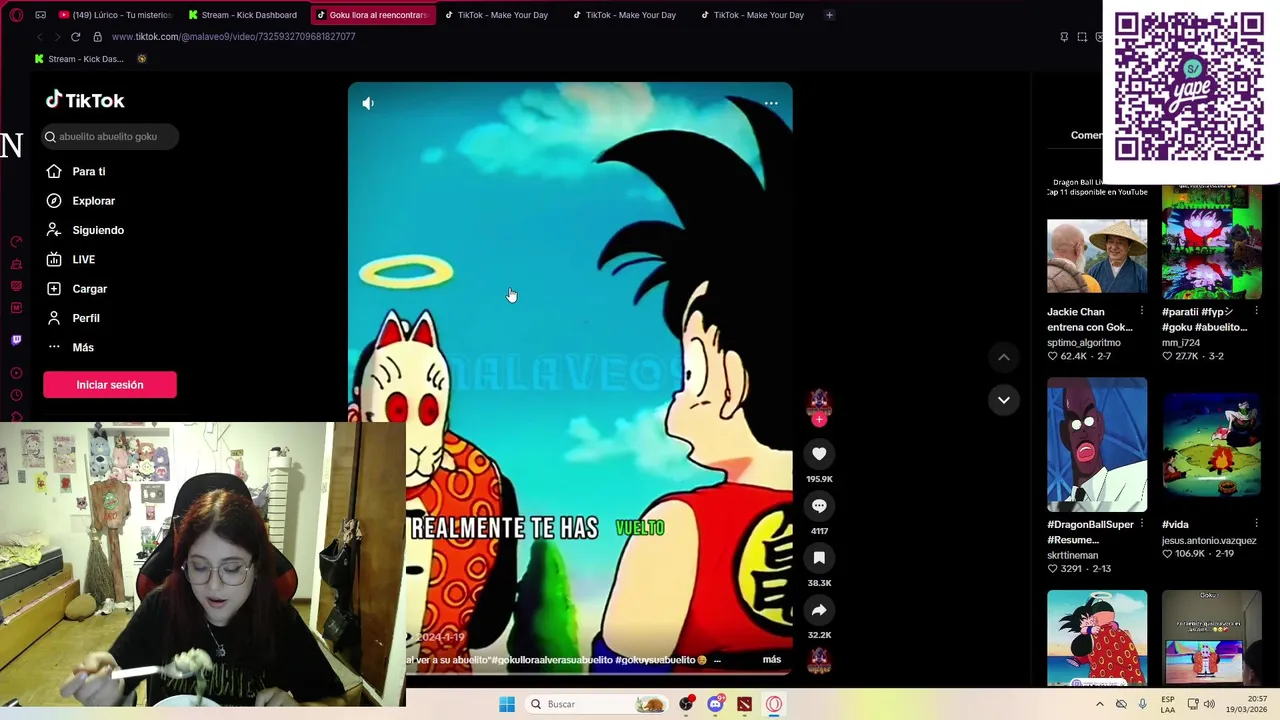Open the Cargar upload page
The image size is (1280, 720).
pos(77,289)
